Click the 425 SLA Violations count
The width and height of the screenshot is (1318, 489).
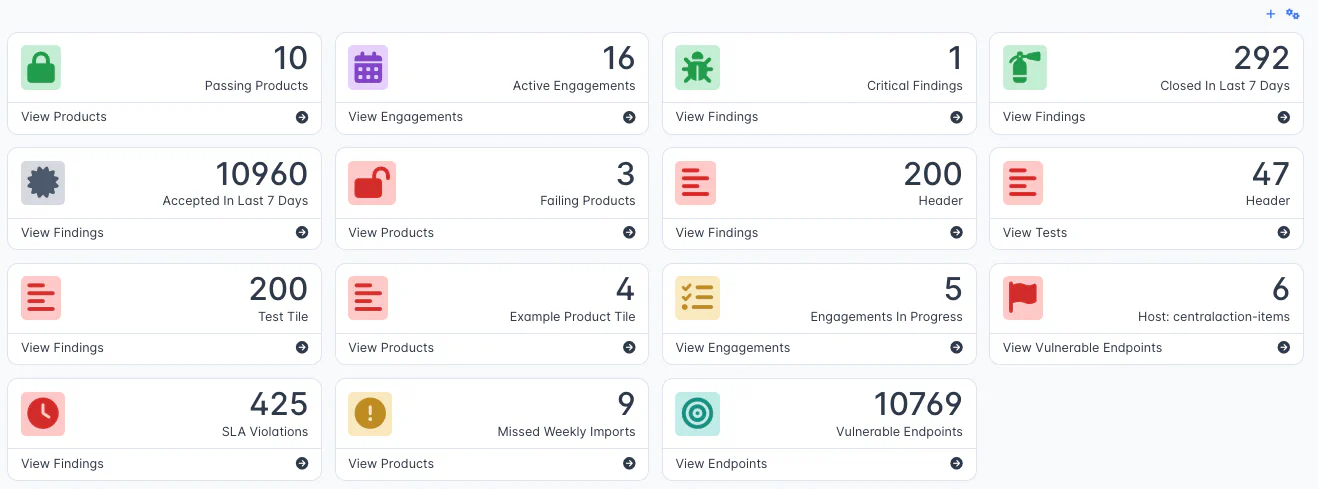tap(278, 403)
